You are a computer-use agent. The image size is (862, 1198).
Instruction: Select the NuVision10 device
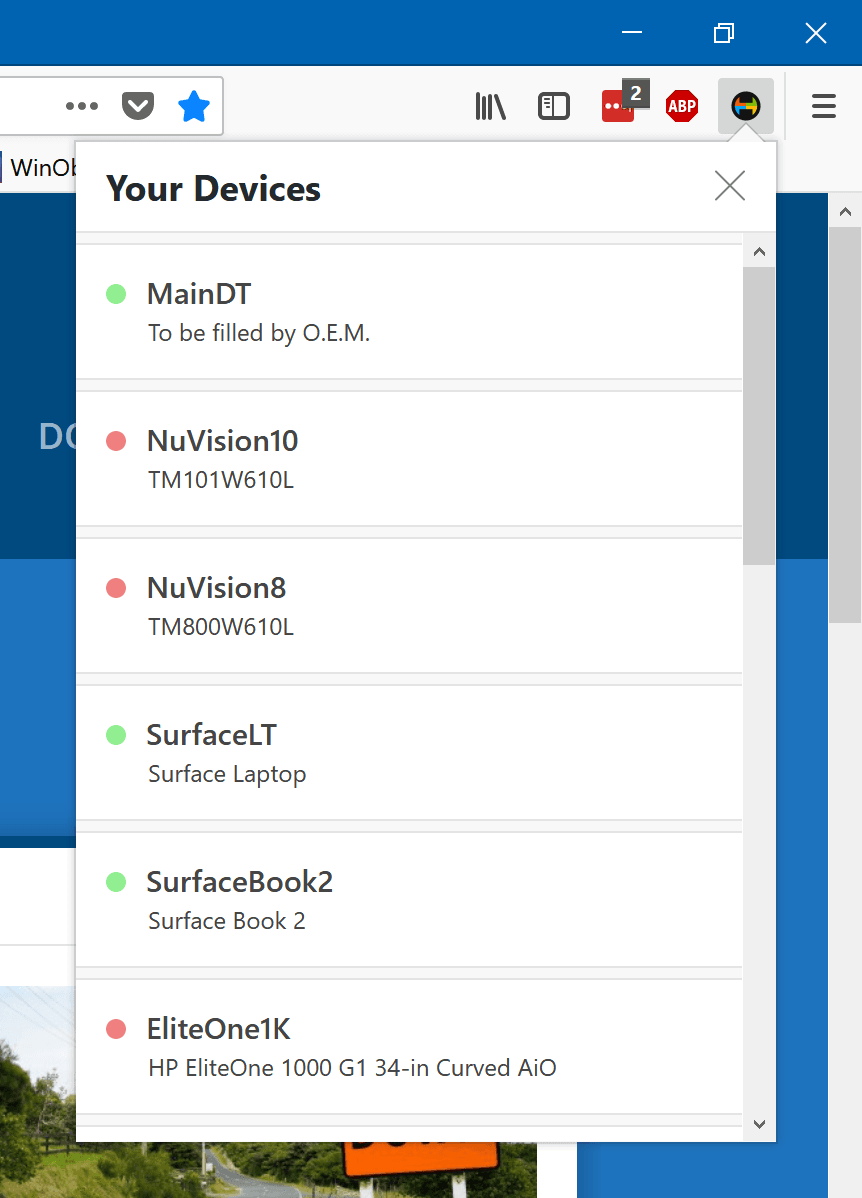(x=409, y=459)
